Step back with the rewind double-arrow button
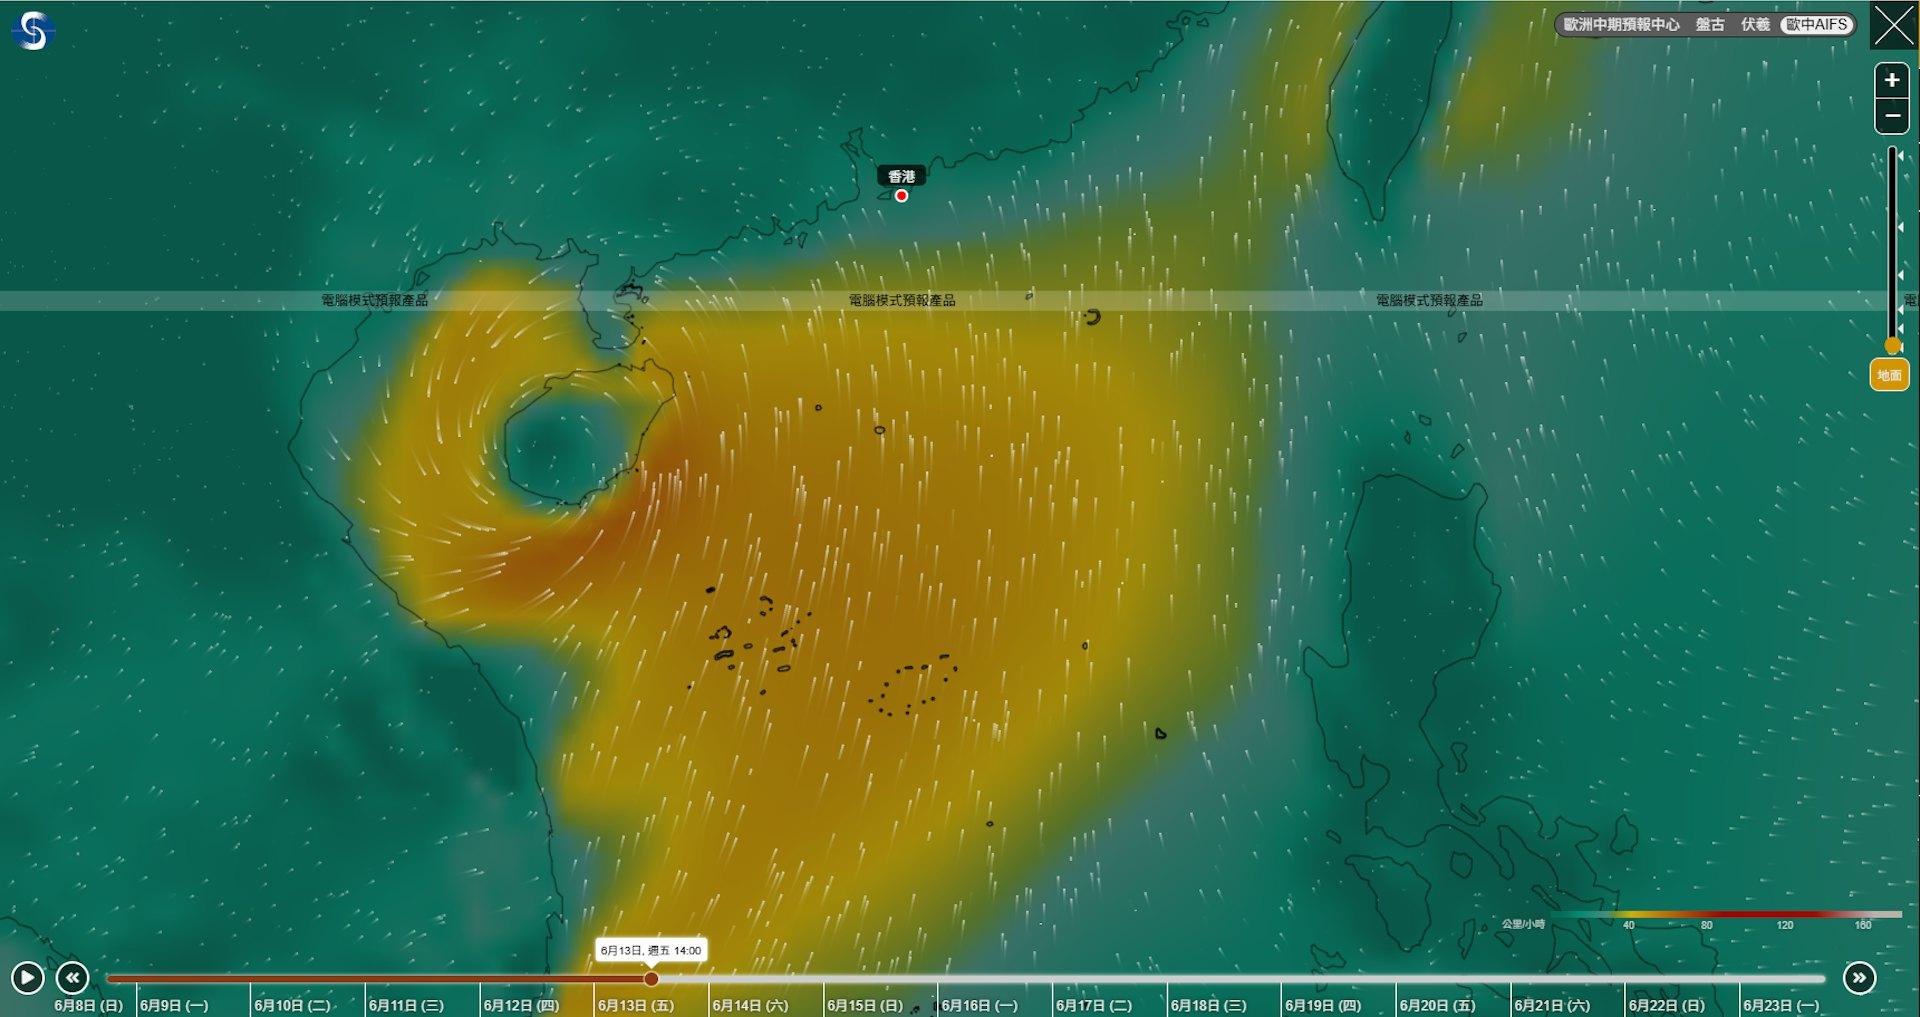The height and width of the screenshot is (1017, 1920). click(x=73, y=977)
